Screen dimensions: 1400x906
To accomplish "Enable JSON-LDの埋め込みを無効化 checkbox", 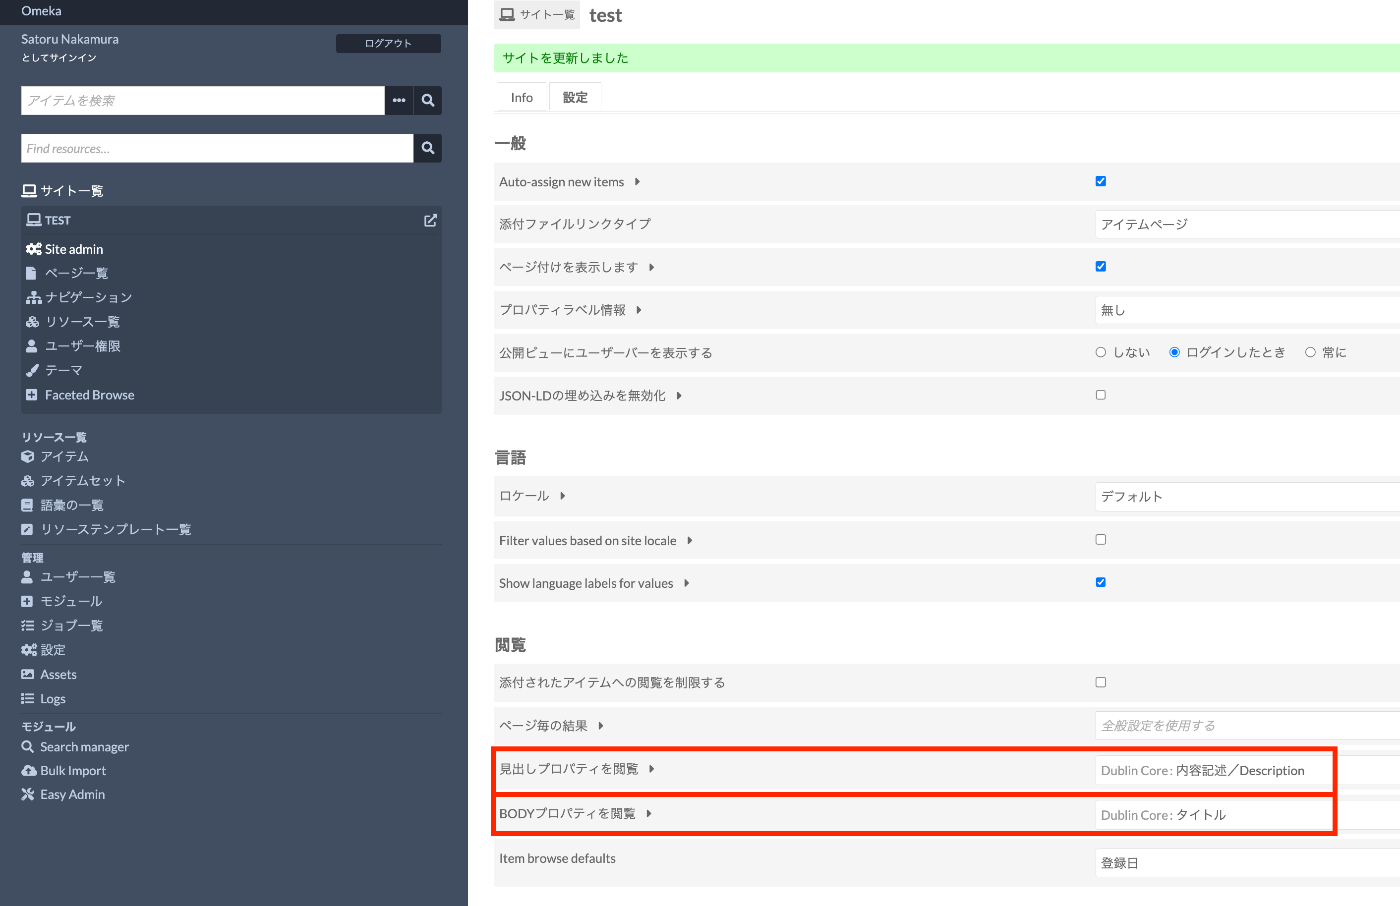I will 1101,395.
